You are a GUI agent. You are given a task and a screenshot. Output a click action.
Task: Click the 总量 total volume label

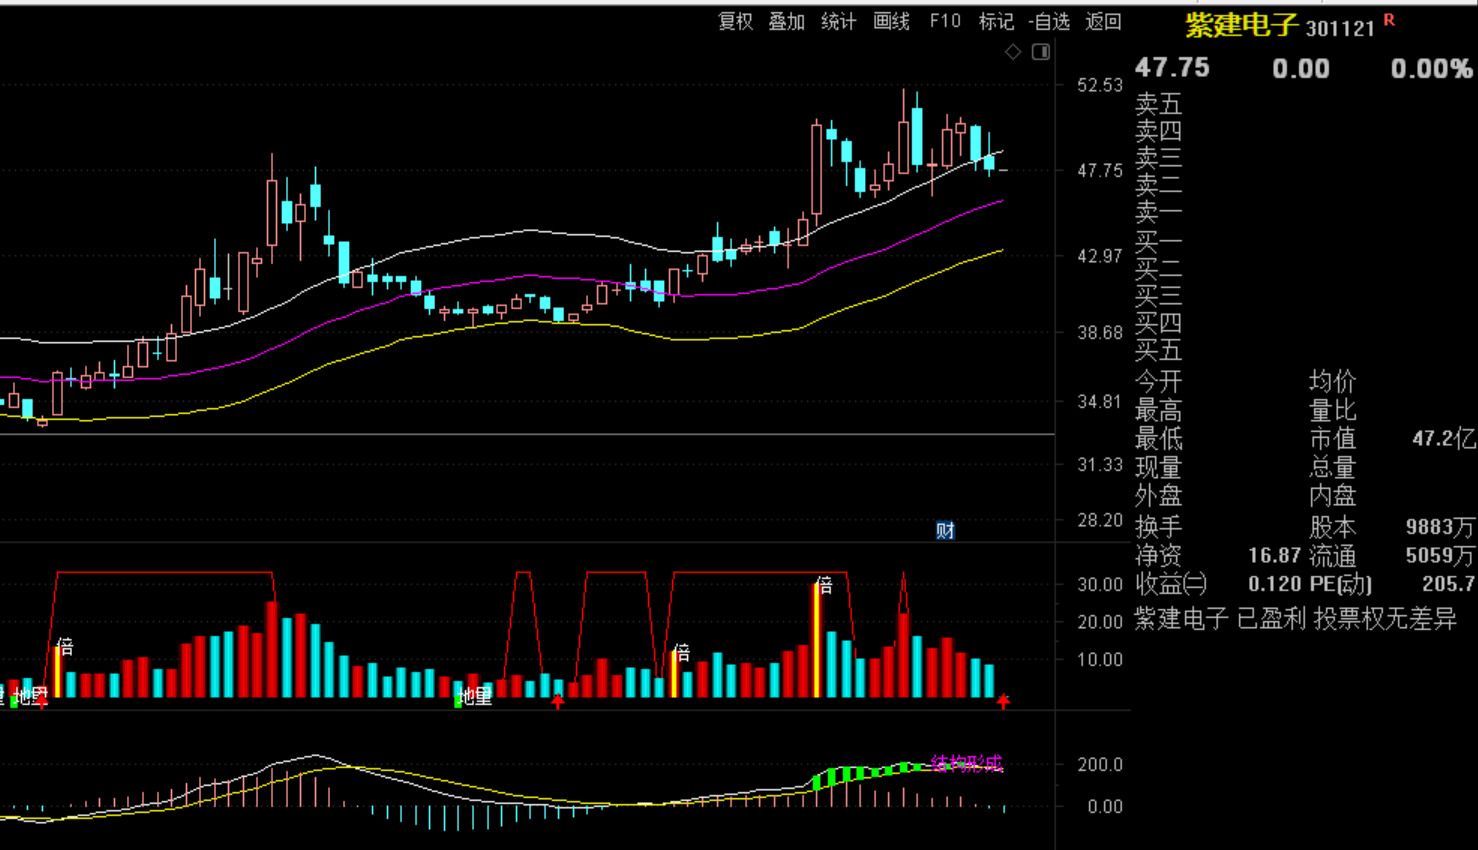1333,468
